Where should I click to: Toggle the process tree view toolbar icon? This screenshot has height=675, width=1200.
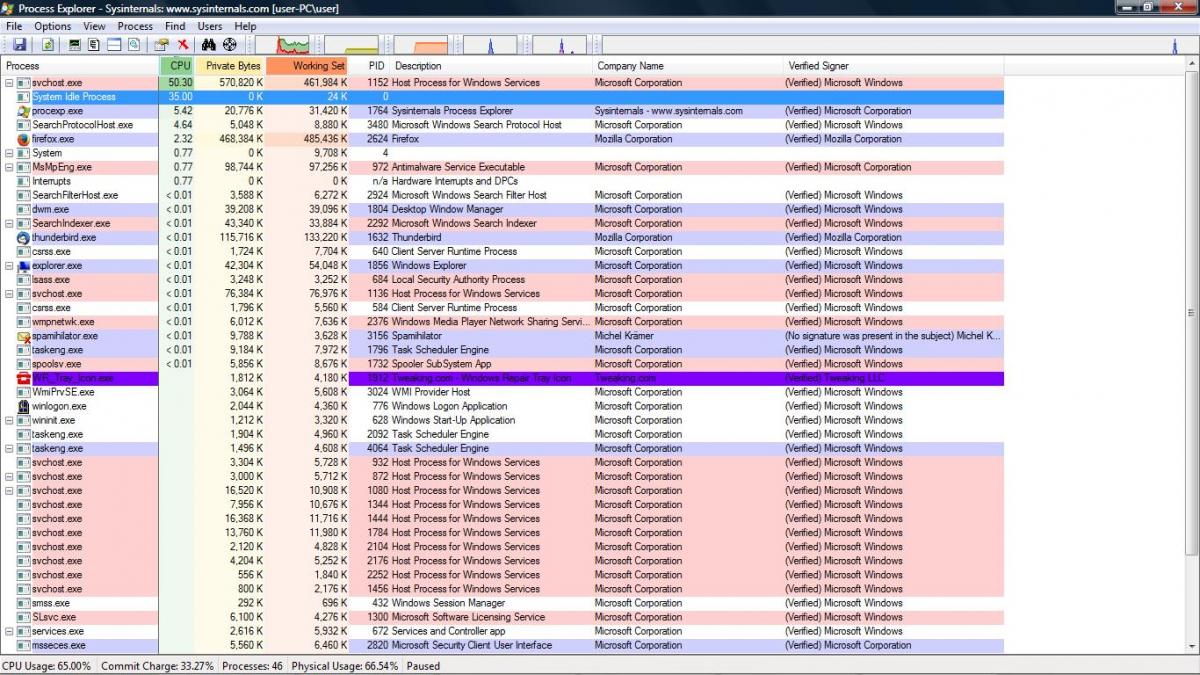click(x=94, y=45)
